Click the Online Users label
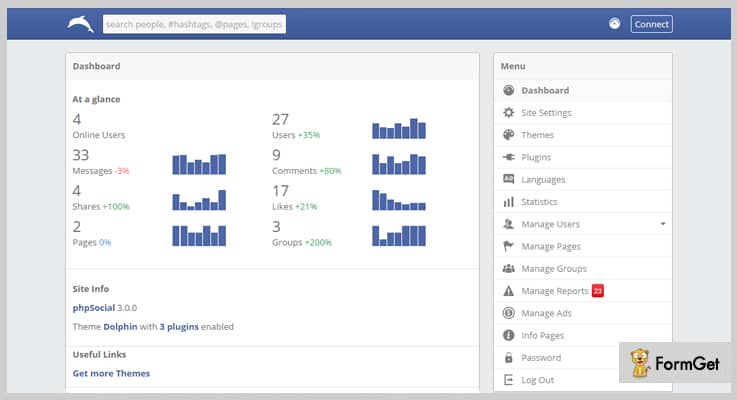Viewport: 737px width, 400px height. 99,135
